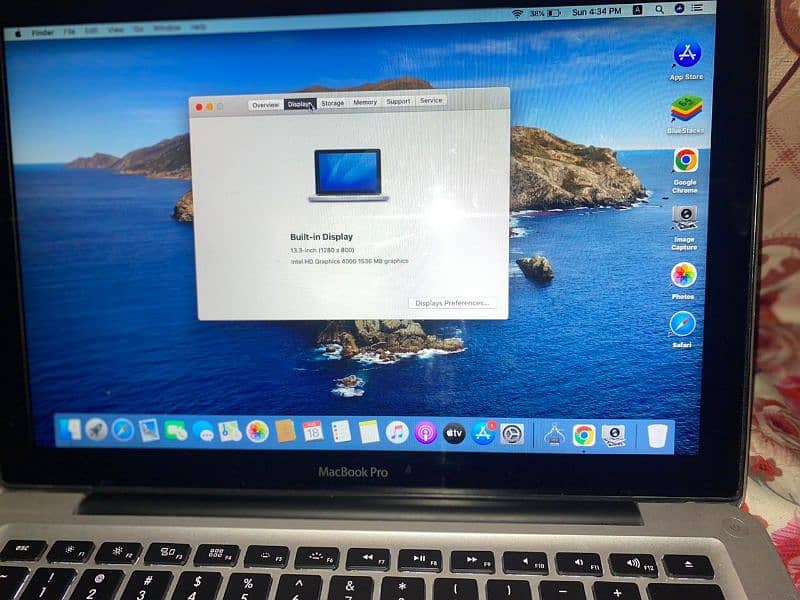Switch to the Overview tab

tap(265, 104)
